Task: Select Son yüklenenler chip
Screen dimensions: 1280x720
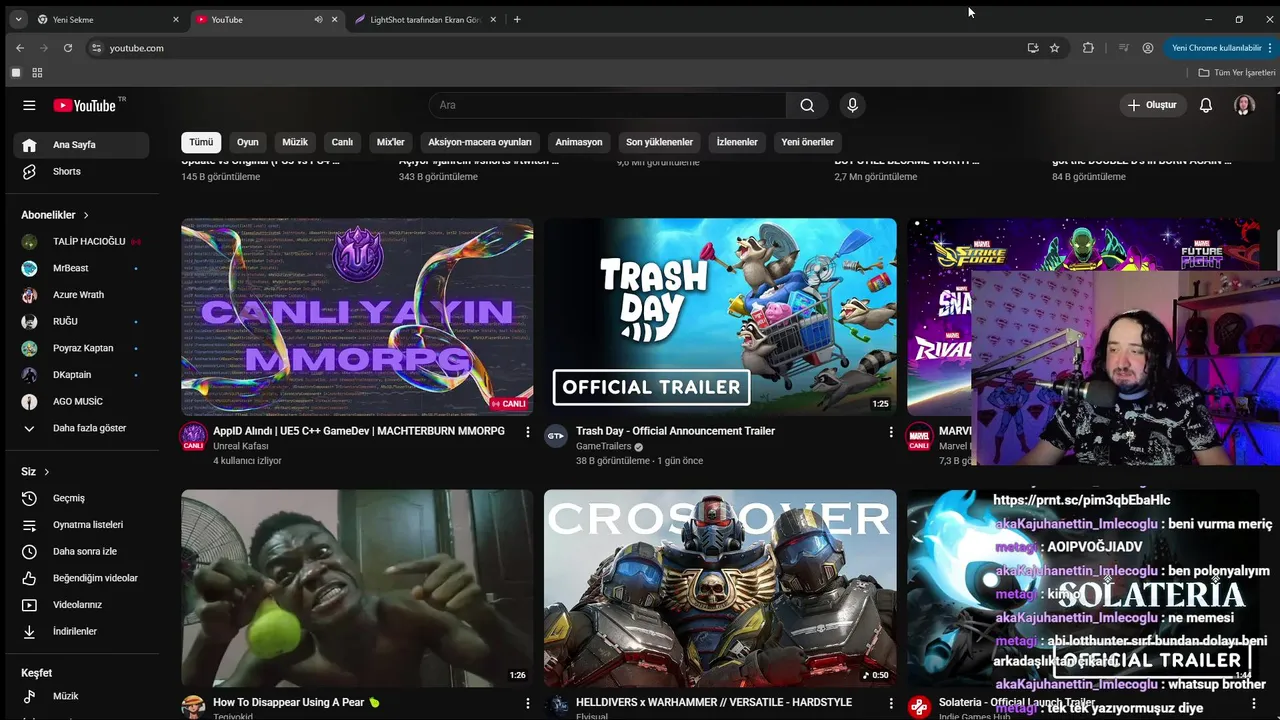Action: (x=659, y=142)
